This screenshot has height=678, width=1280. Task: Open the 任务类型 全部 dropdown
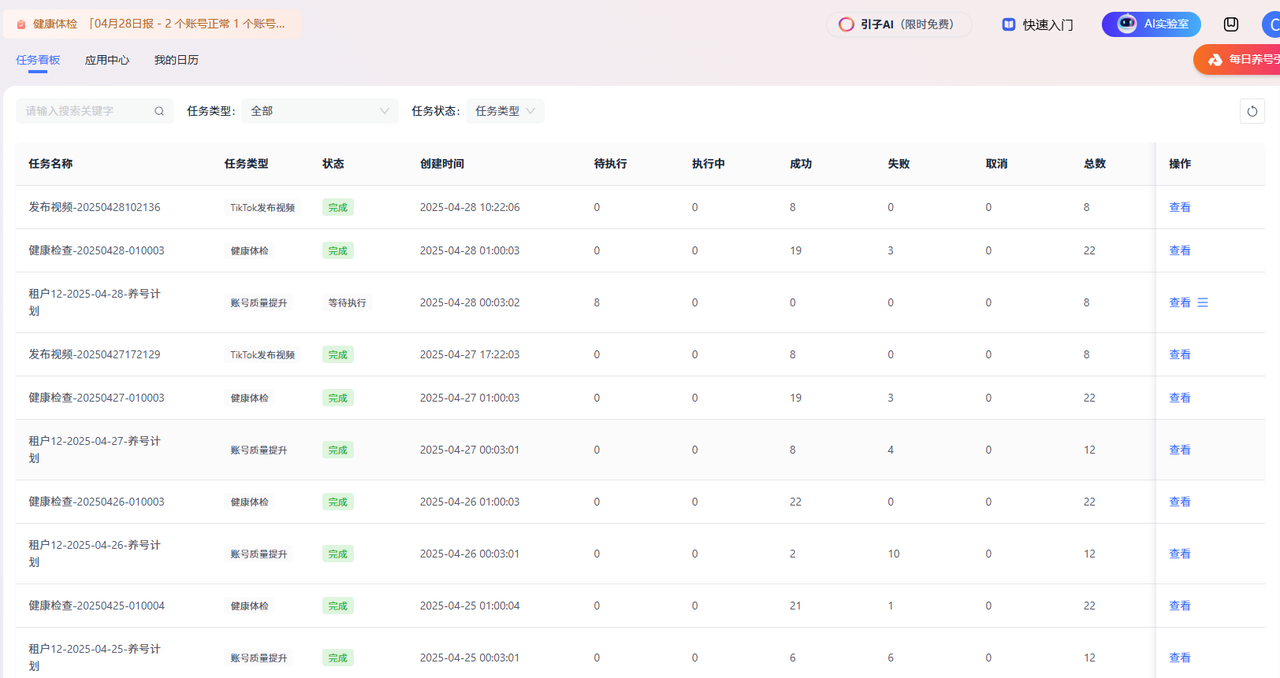click(x=320, y=111)
